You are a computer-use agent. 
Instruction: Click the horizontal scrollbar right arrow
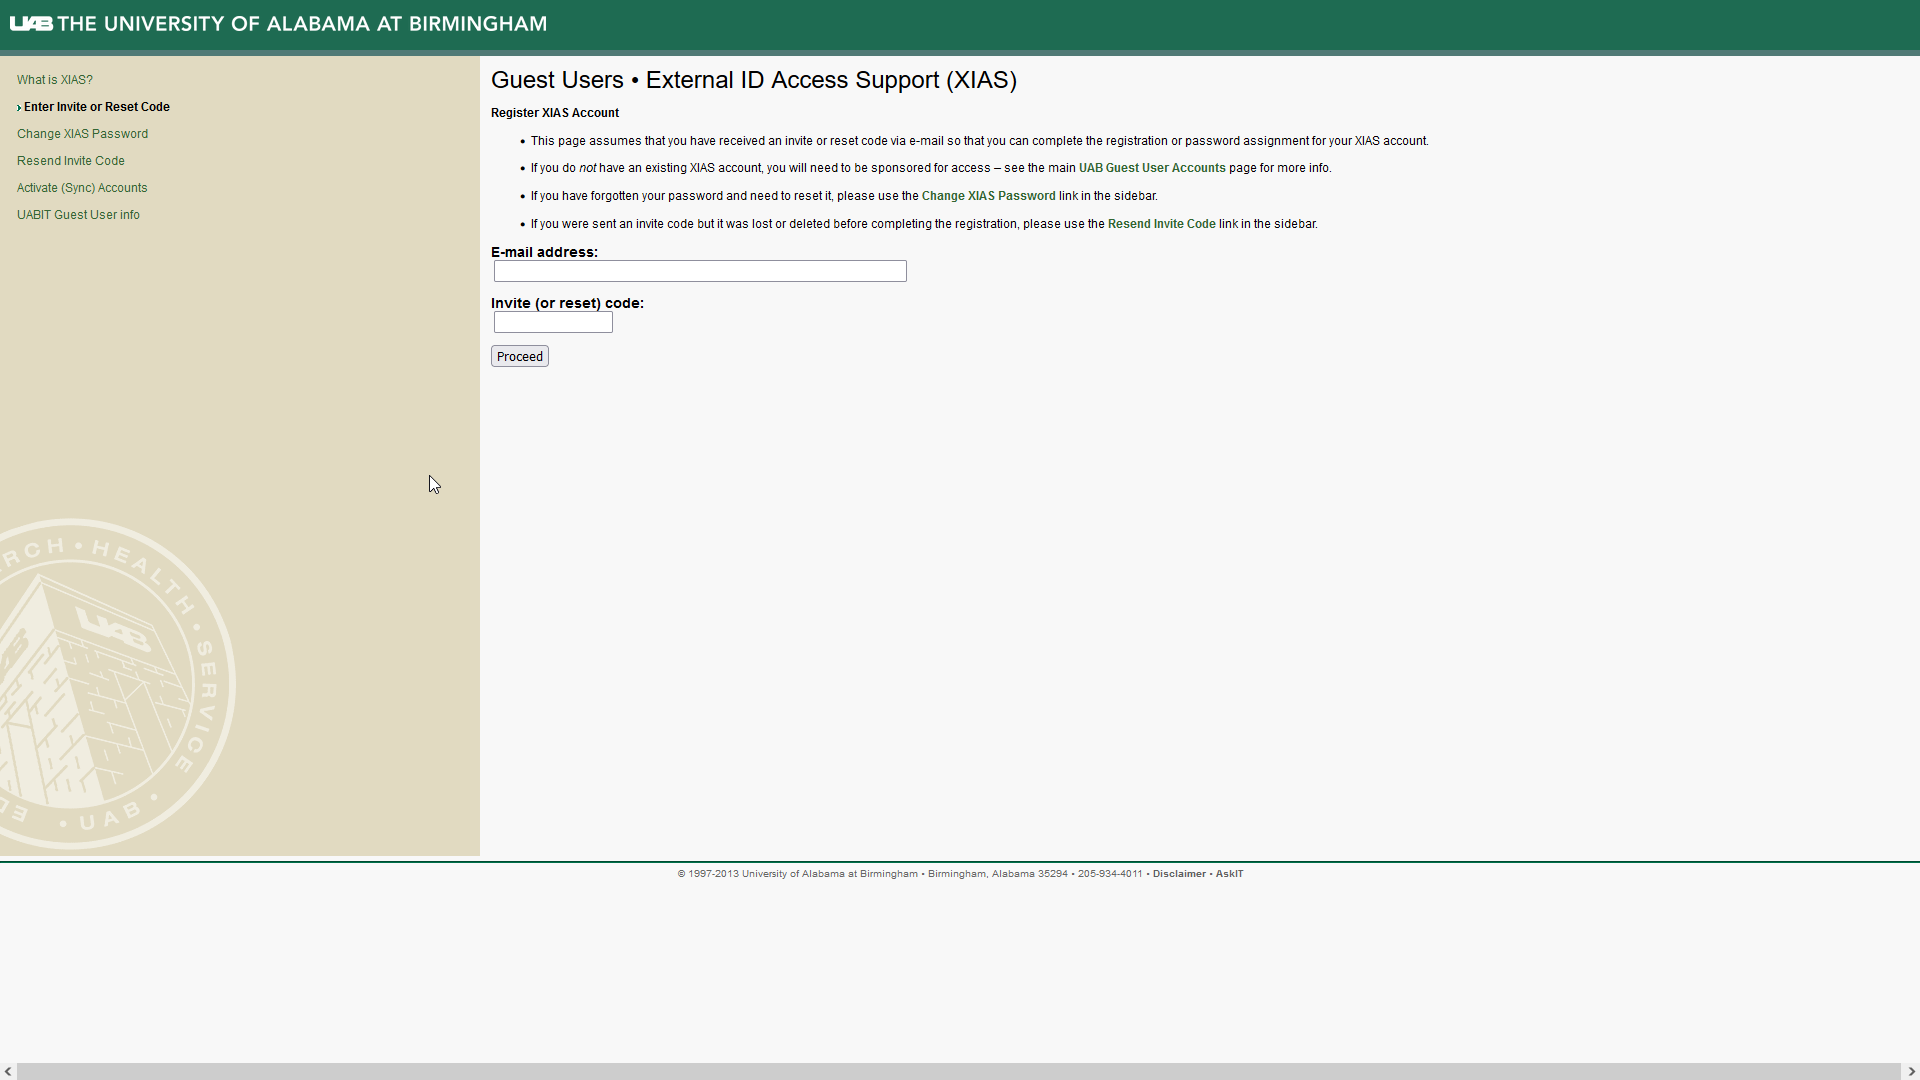1911,1072
